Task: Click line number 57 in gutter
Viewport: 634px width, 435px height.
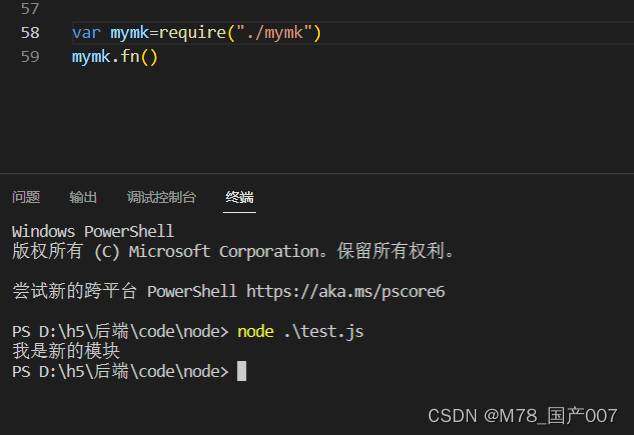Action: point(30,8)
